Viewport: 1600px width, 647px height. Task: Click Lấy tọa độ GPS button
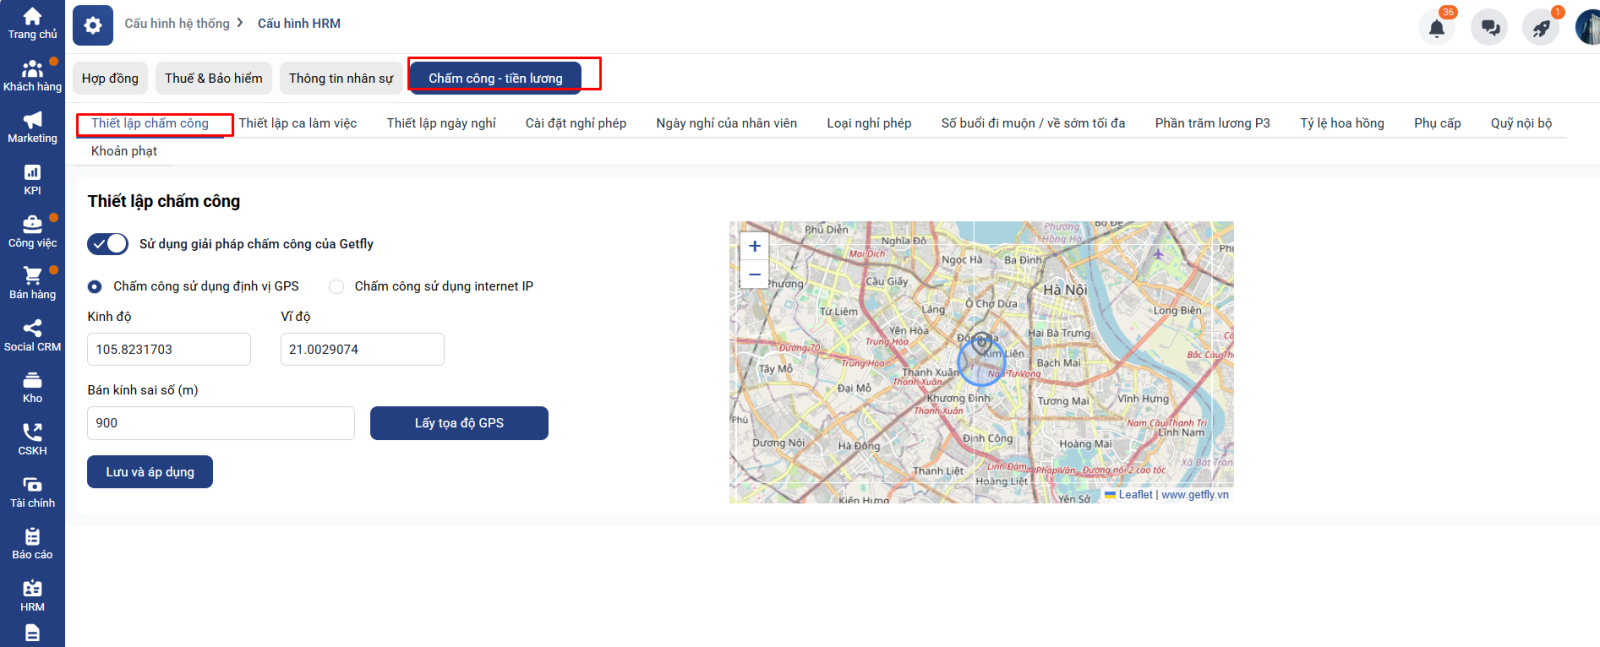tap(459, 423)
